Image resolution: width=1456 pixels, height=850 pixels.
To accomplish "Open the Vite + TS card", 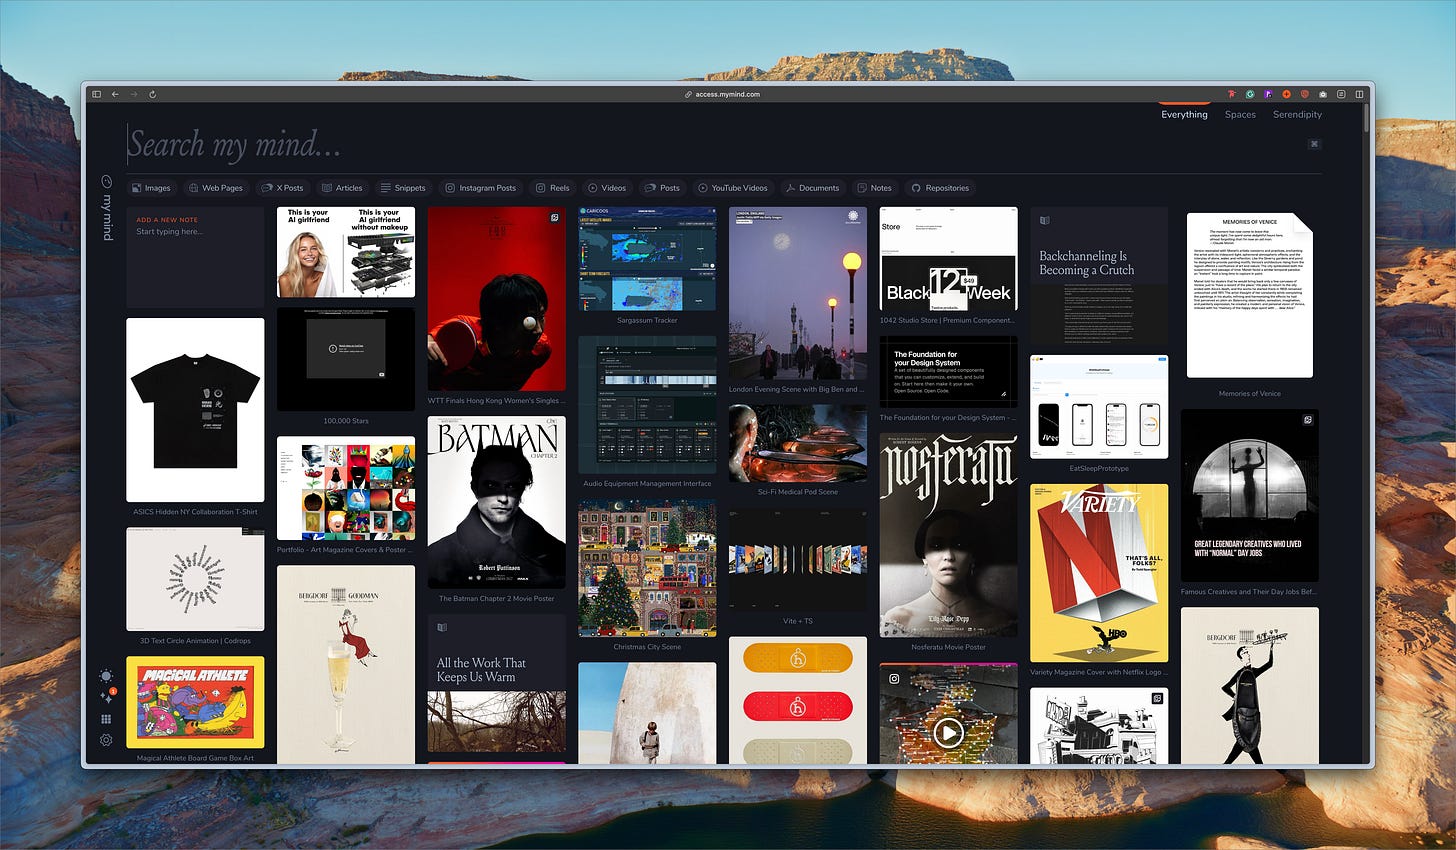I will [x=798, y=559].
